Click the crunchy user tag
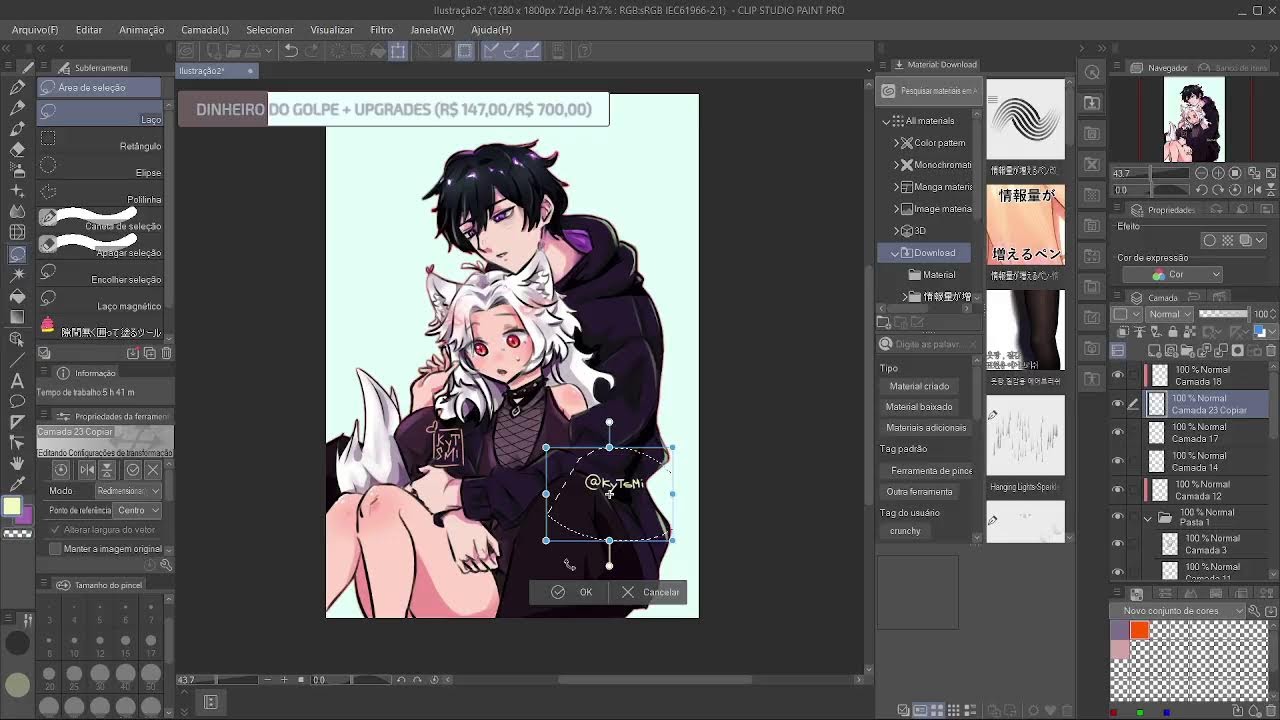Screen dimensions: 1280x720 [905, 531]
